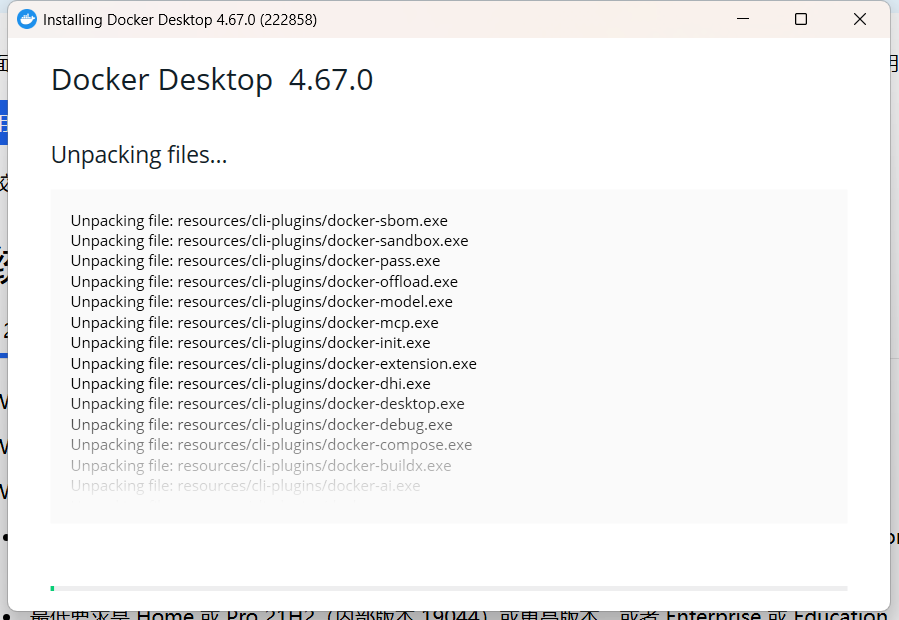Select the docker-debug.exe log line

(x=261, y=425)
